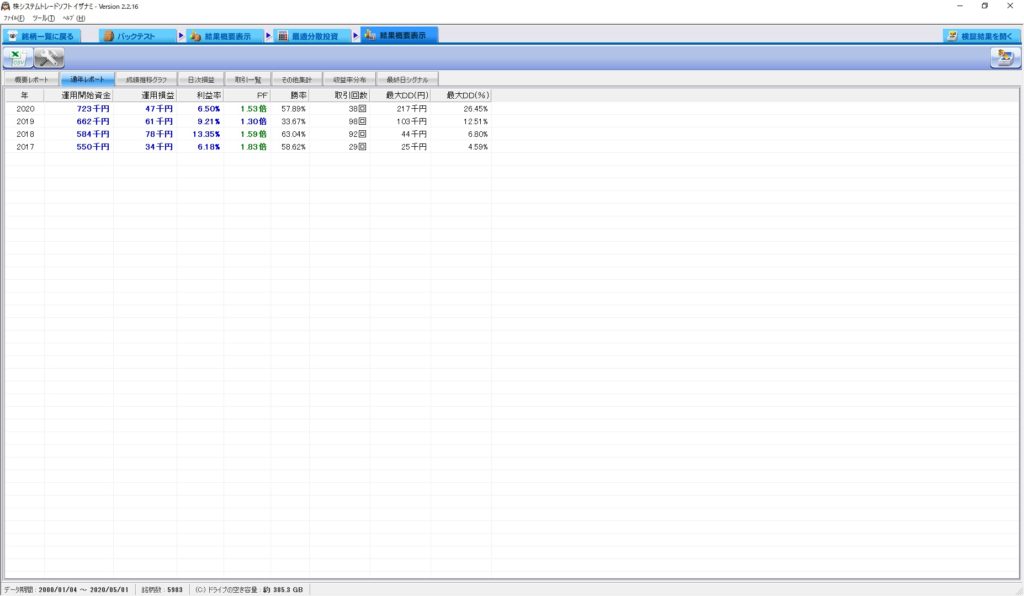Open the ファイル menu
The height and width of the screenshot is (596, 1024).
click(x=13, y=18)
